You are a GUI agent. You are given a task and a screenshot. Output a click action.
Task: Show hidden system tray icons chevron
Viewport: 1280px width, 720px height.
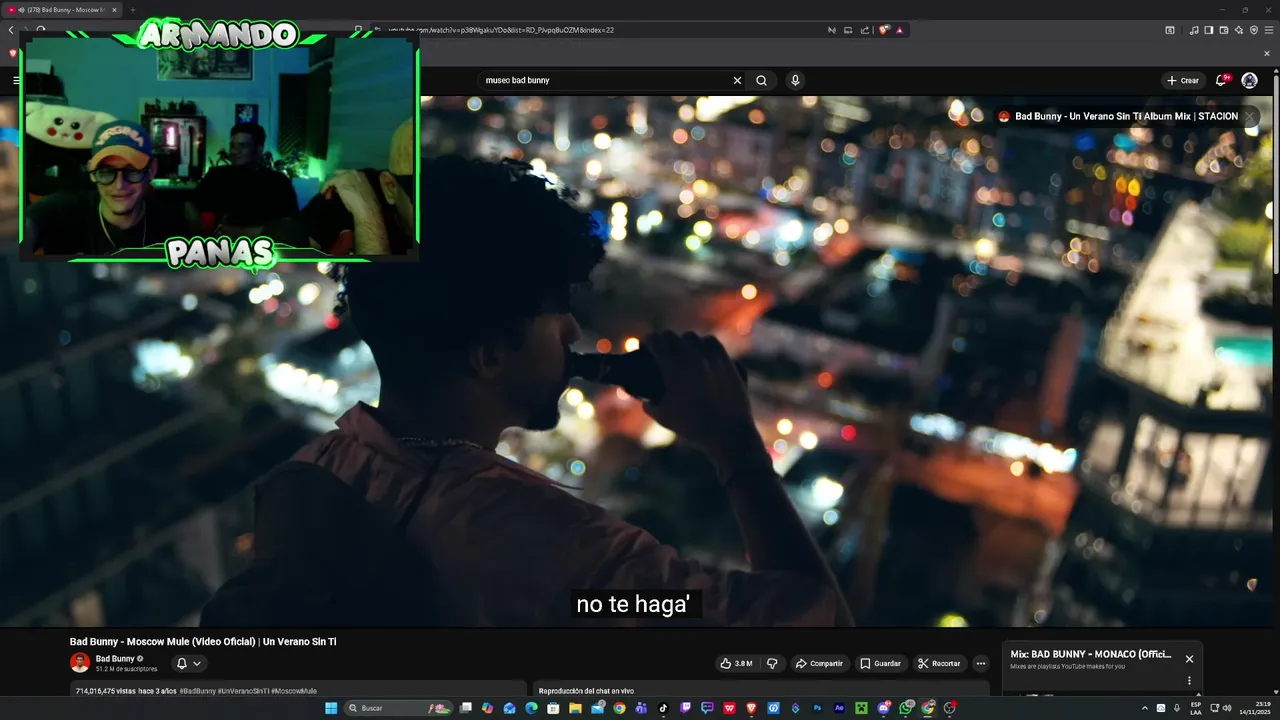coord(1145,708)
